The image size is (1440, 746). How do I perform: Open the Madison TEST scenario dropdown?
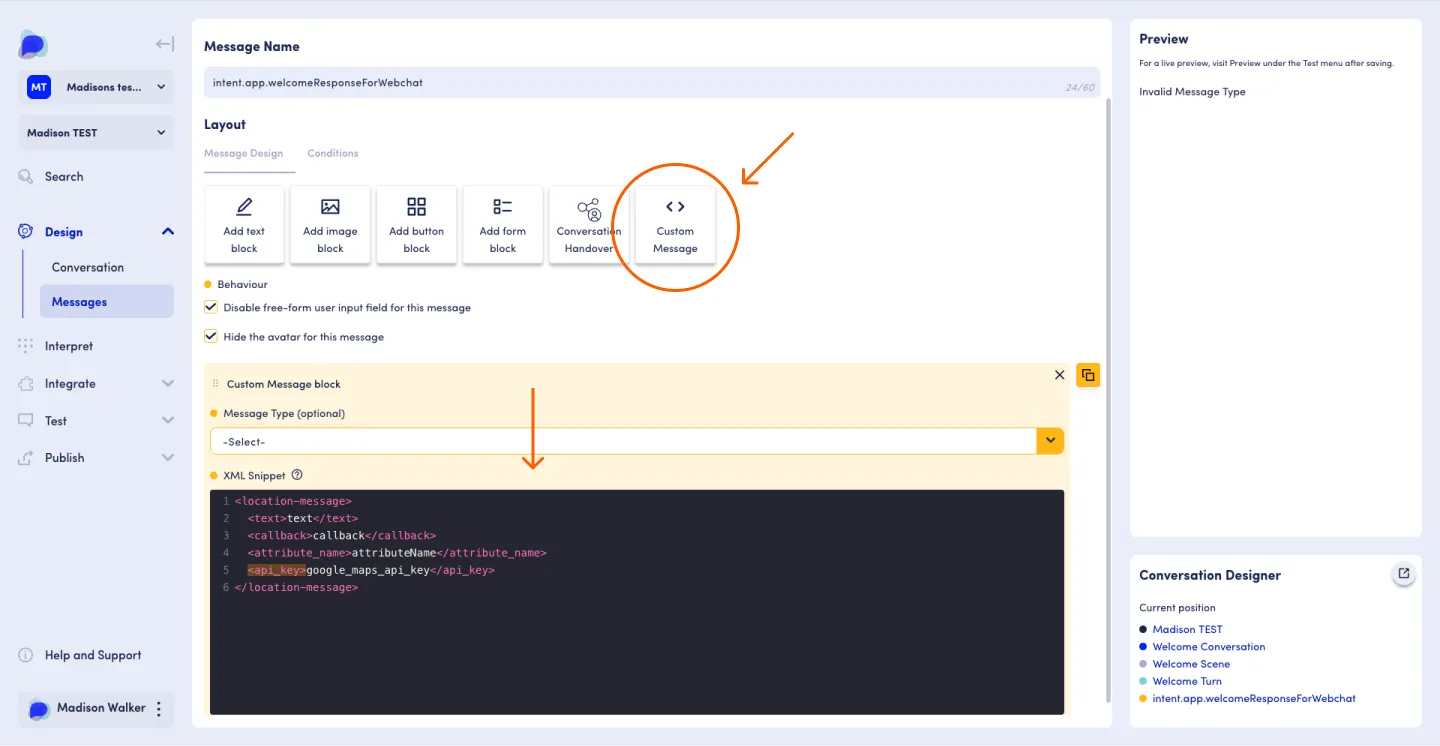click(96, 133)
